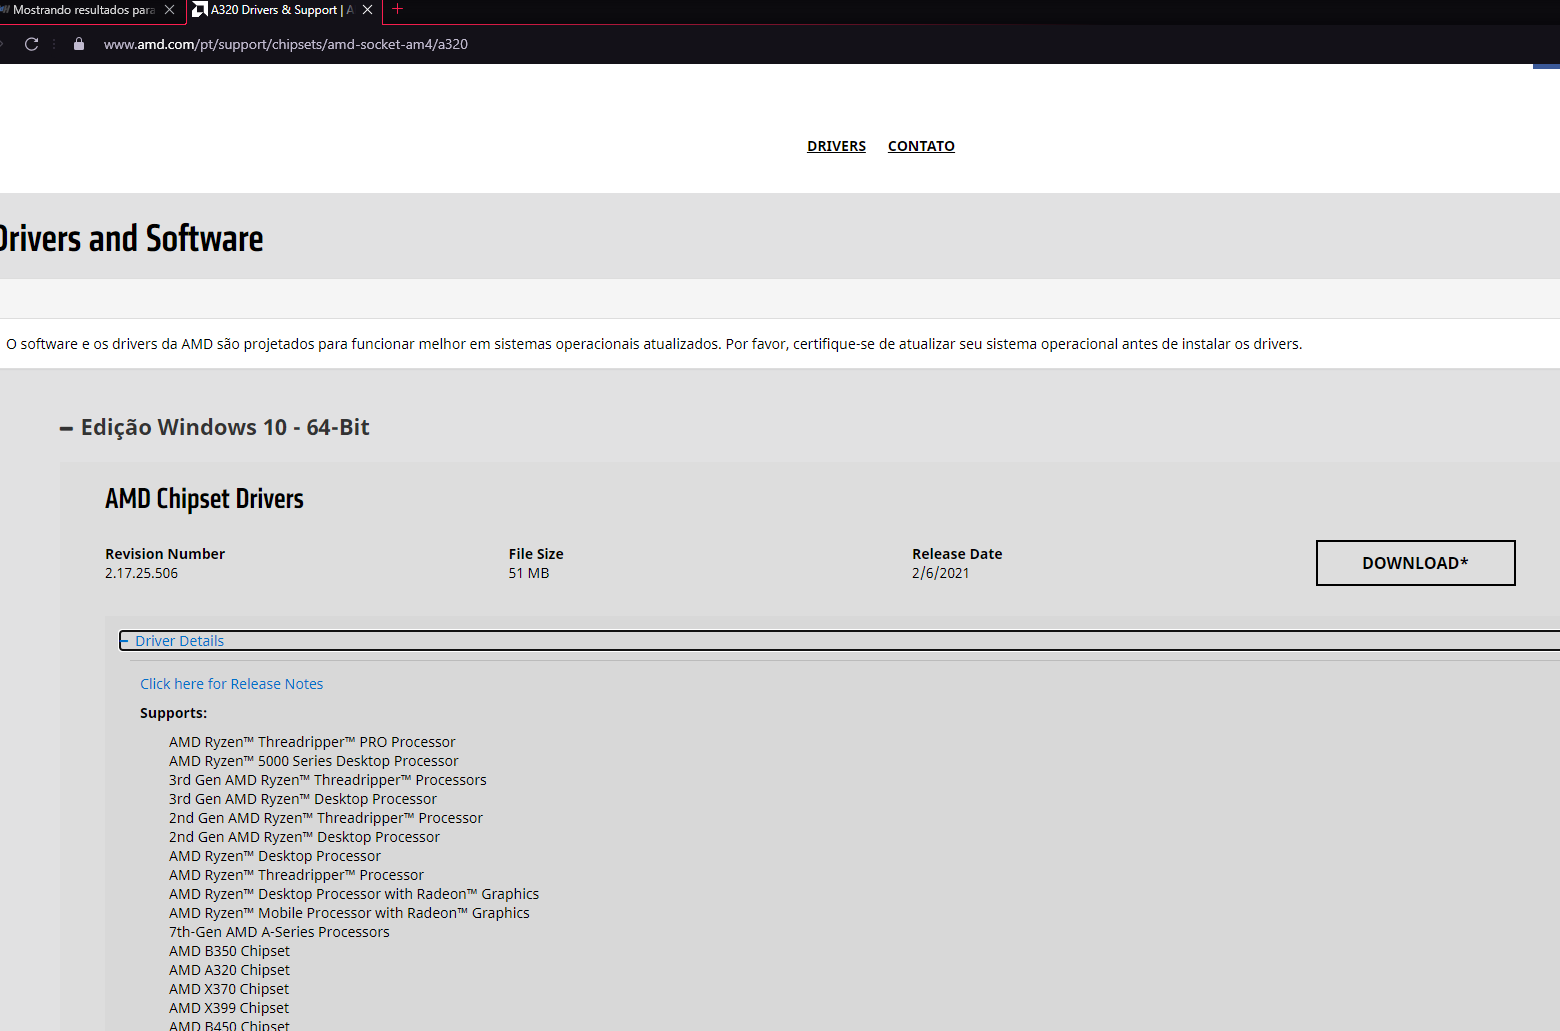The width and height of the screenshot is (1560, 1031).
Task: Click 3rd Gen AMD Ryzen Threadripper Processors
Action: [x=328, y=780]
